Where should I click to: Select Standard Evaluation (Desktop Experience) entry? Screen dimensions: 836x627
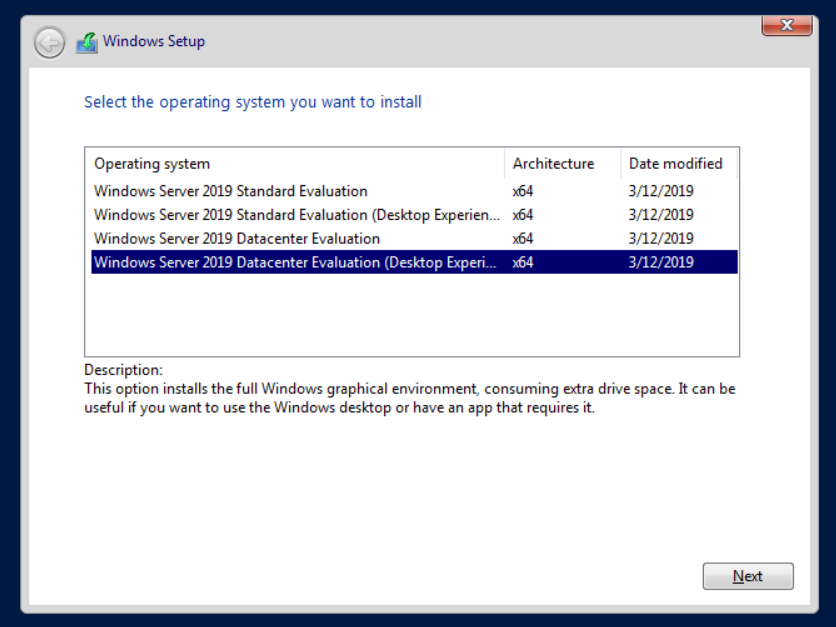click(x=295, y=215)
